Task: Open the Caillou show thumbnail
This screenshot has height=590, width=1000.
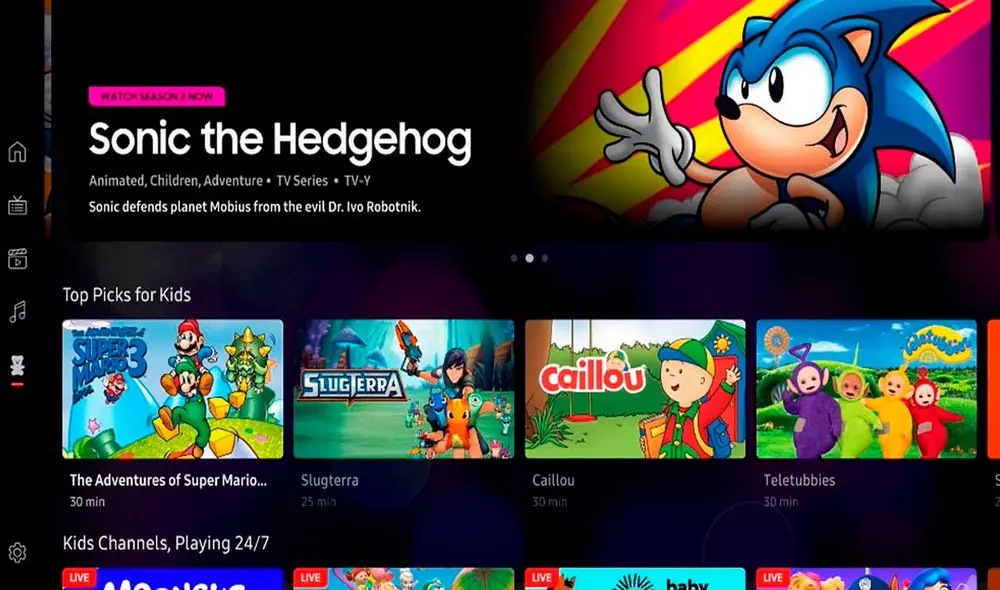Action: (x=635, y=389)
